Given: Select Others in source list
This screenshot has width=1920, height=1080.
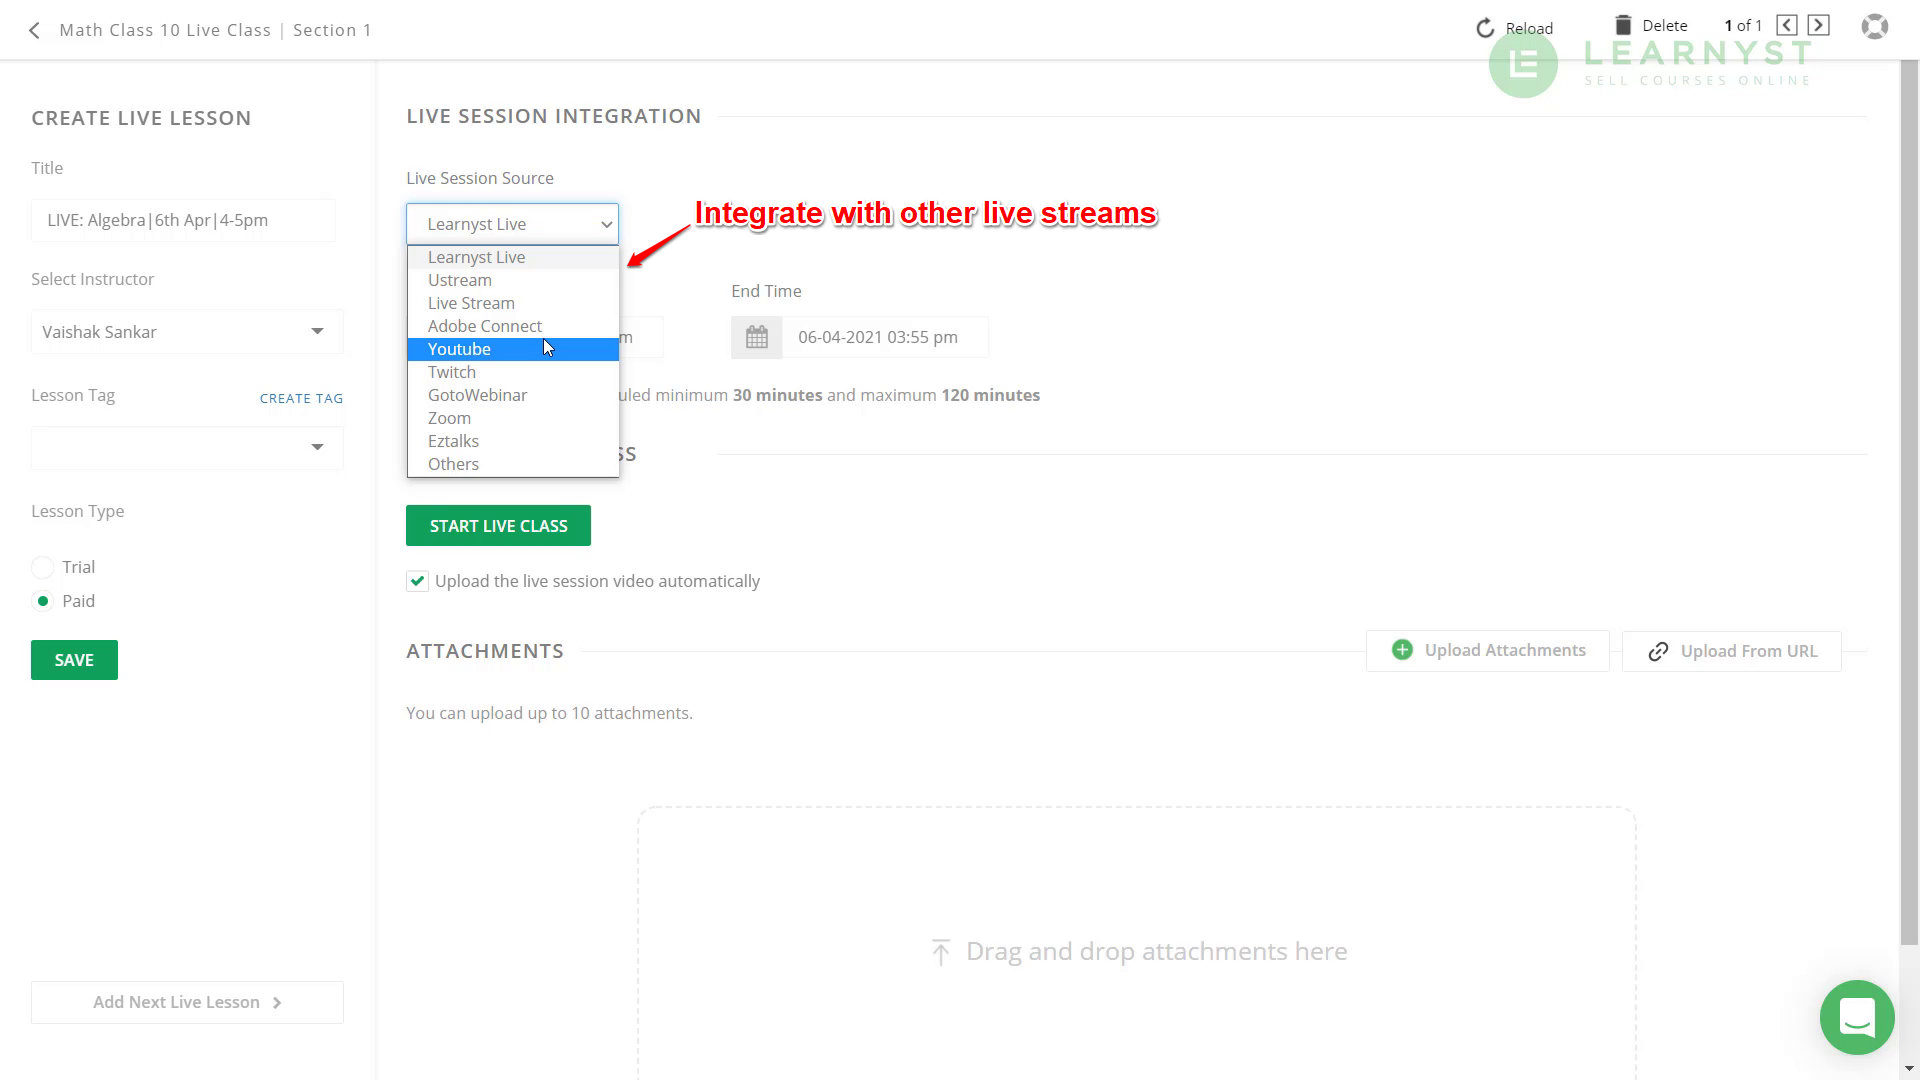Looking at the screenshot, I should pyautogui.click(x=513, y=464).
